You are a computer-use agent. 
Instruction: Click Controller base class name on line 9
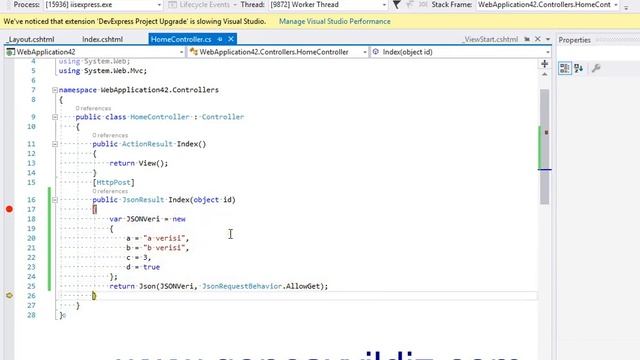tap(222, 117)
